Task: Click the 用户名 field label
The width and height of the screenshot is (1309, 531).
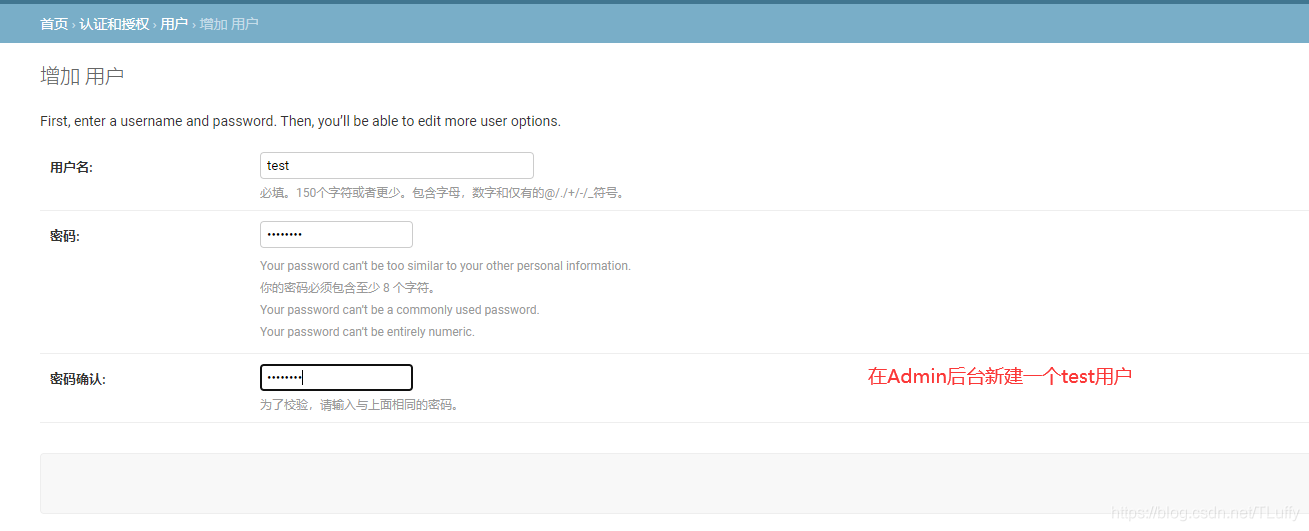Action: [71, 167]
